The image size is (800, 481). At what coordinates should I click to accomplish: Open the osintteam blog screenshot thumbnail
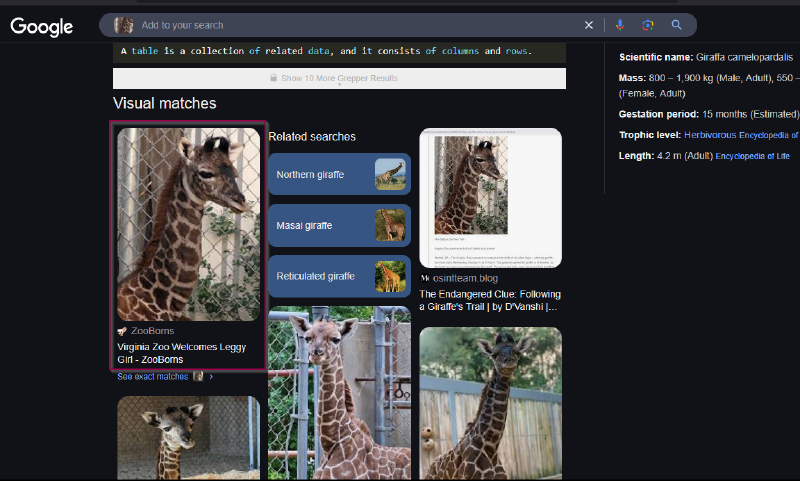(x=490, y=198)
